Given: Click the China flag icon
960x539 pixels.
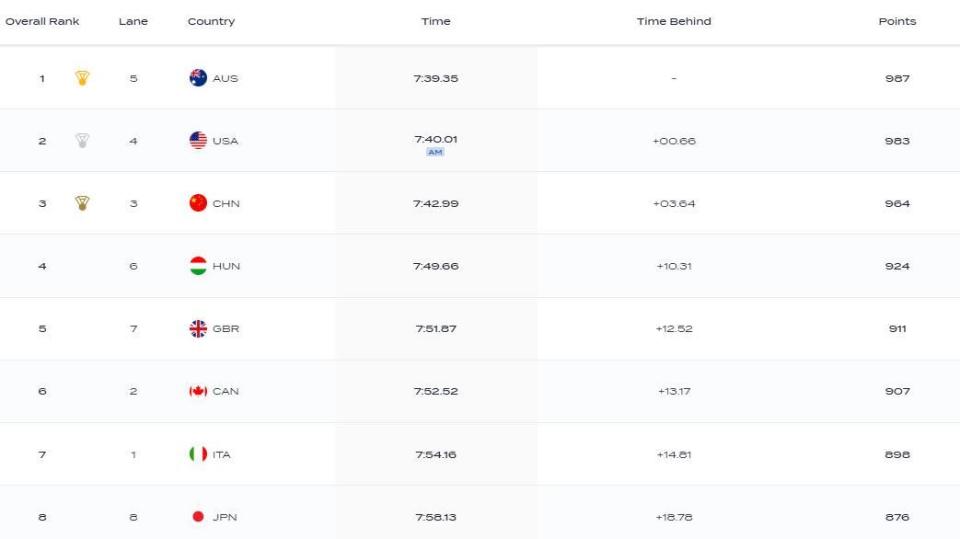Looking at the screenshot, I should [198, 203].
